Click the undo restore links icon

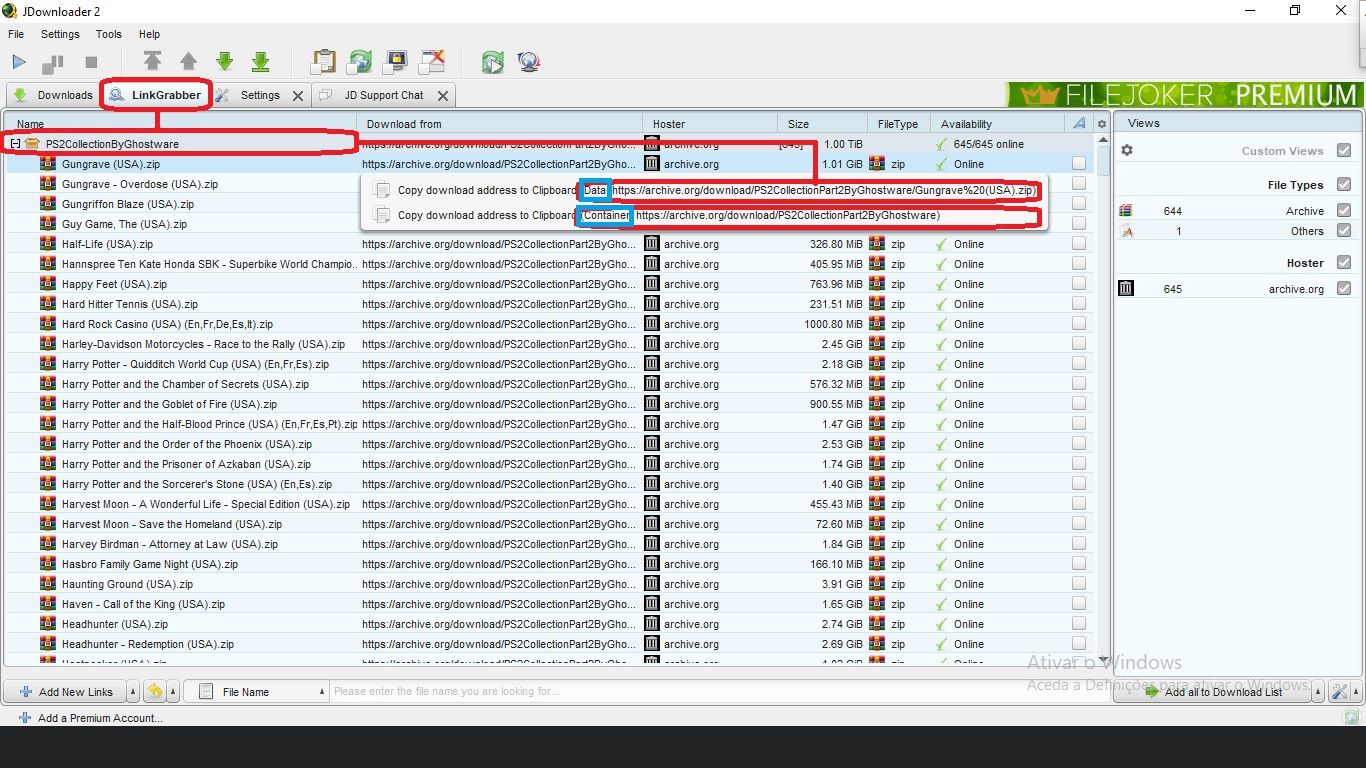pos(156,692)
